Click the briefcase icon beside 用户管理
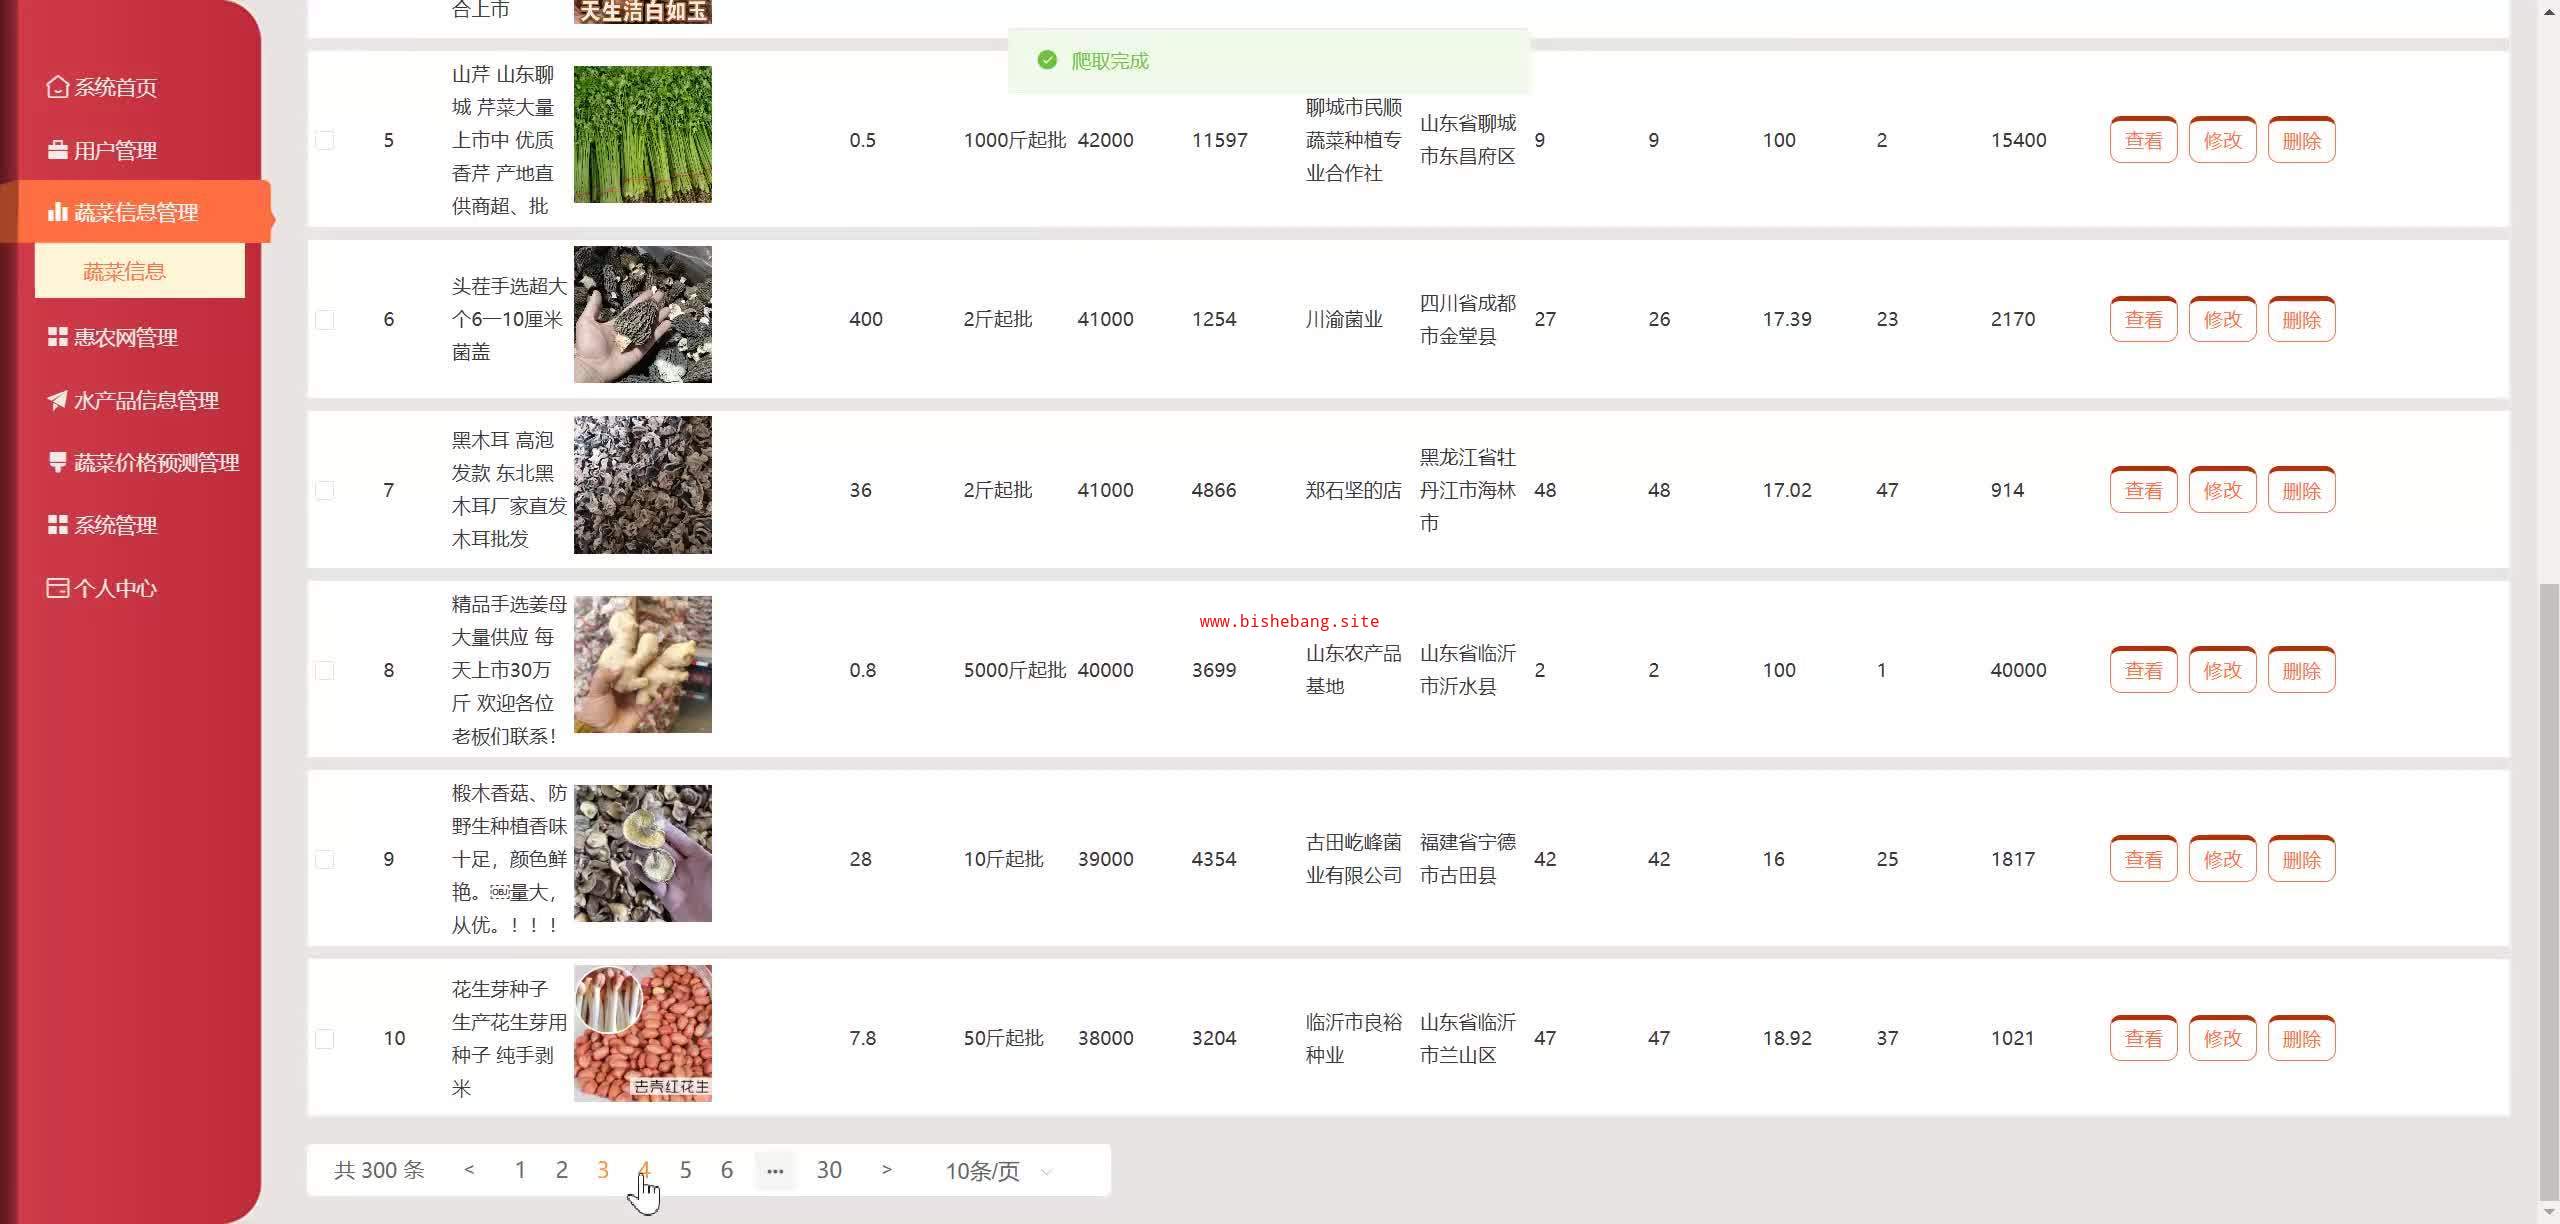This screenshot has height=1224, width=2560. pyautogui.click(x=57, y=150)
